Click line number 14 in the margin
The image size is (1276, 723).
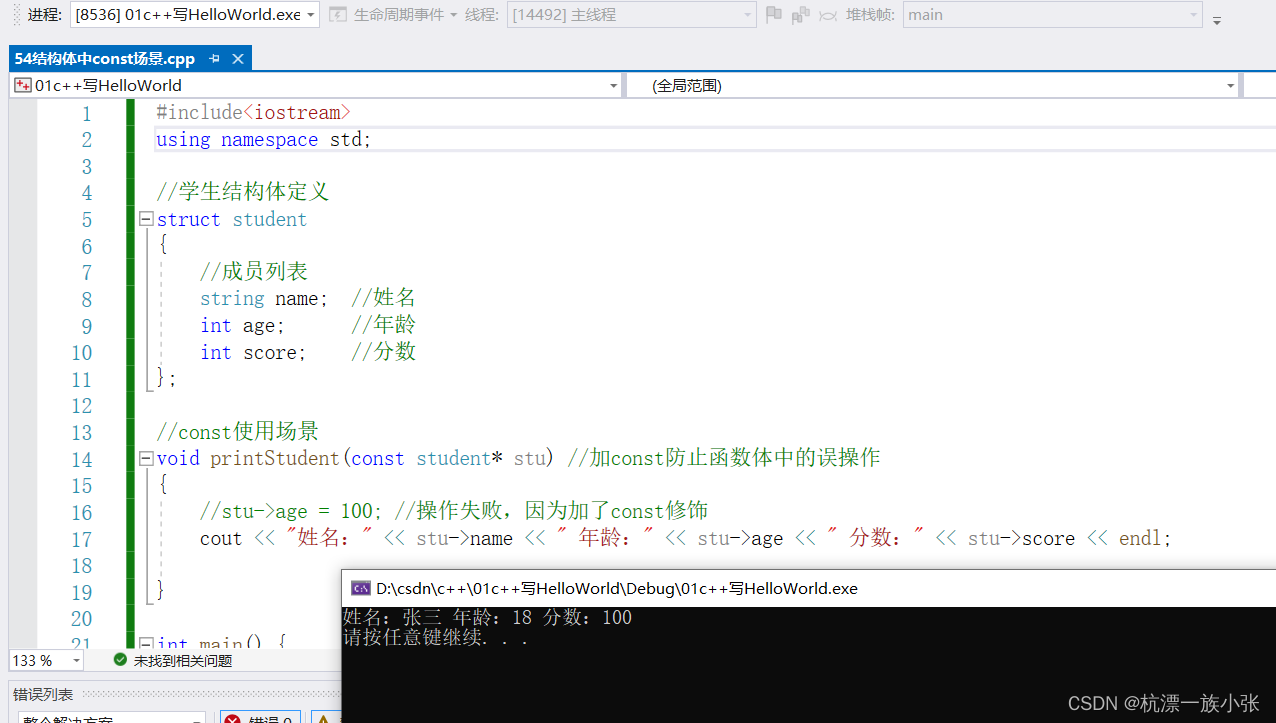[81, 460]
